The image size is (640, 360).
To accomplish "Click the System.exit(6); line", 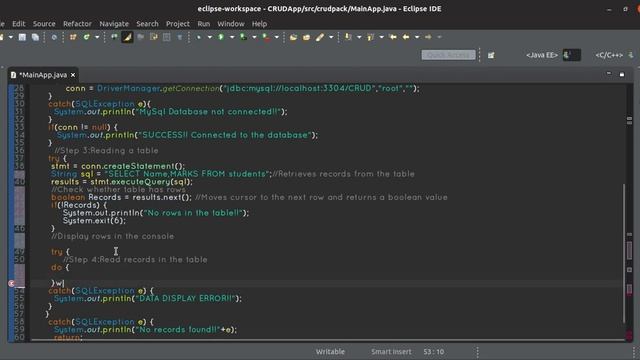I will 94,221.
